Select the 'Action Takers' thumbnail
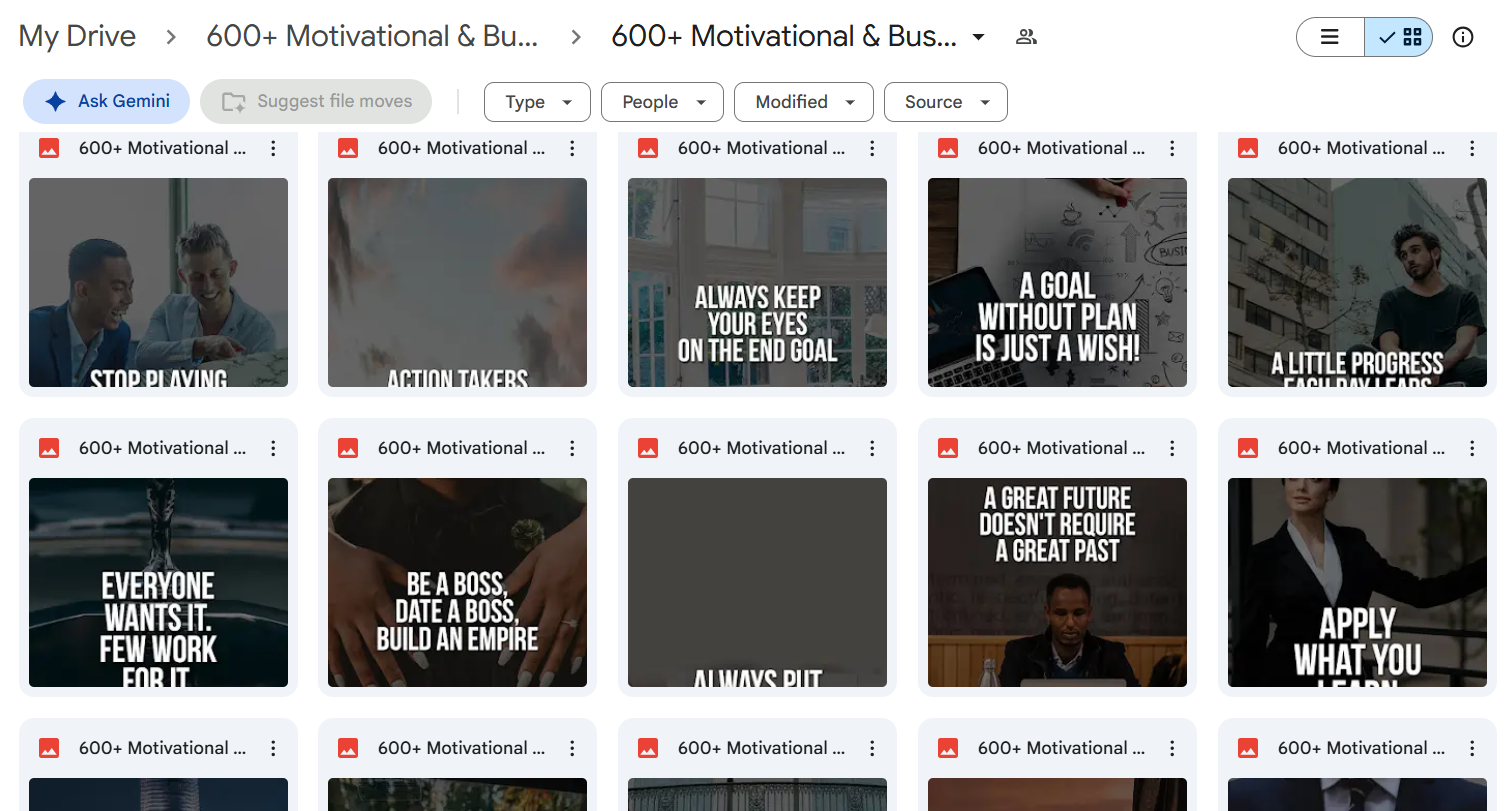Screen dimensions: 1508x811 pyautogui.click(x=458, y=283)
